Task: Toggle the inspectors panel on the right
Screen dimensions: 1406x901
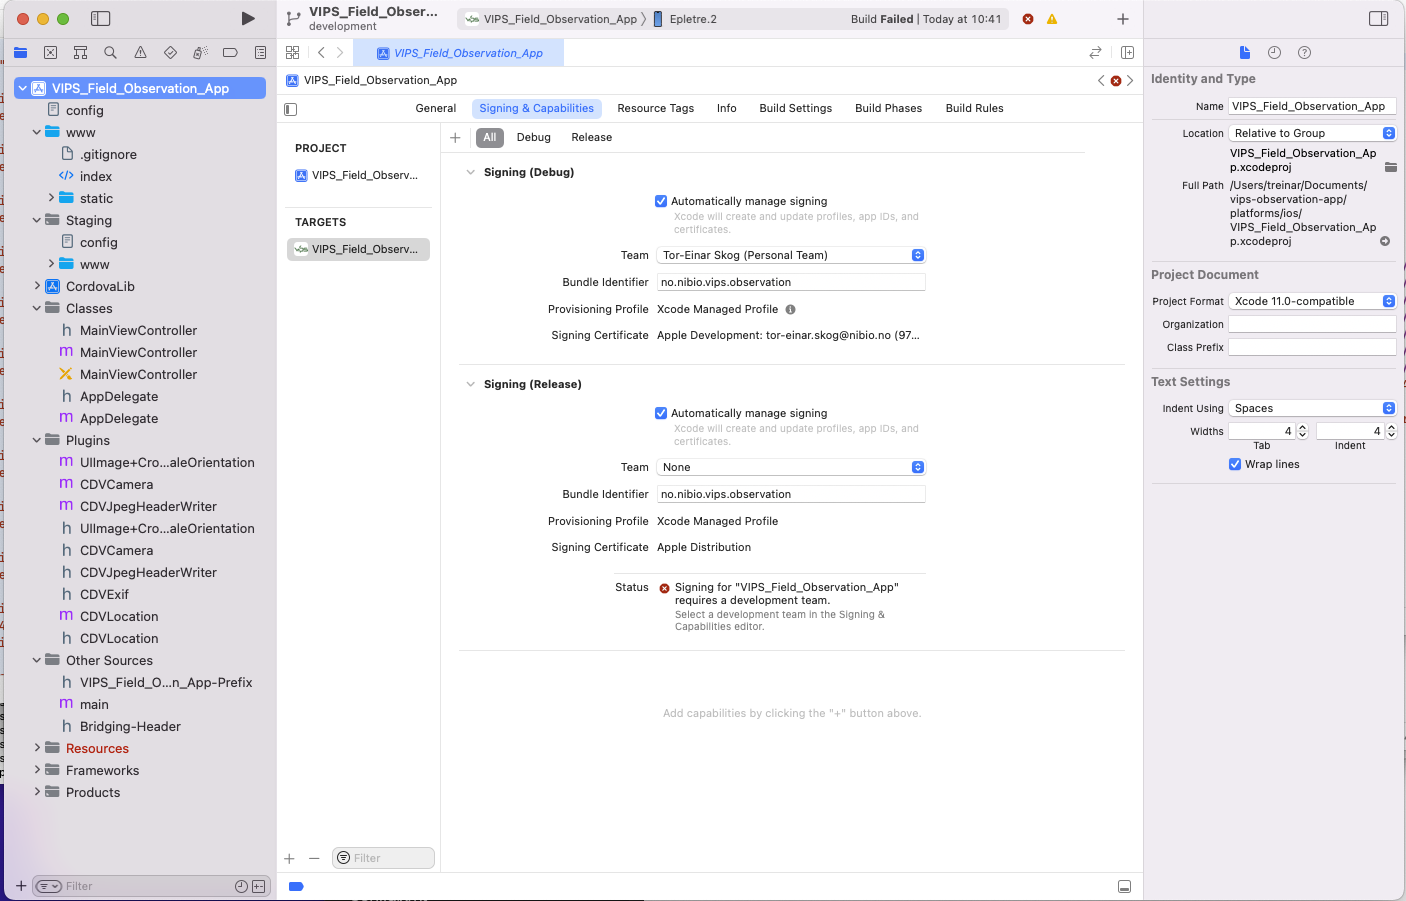Action: (1378, 19)
